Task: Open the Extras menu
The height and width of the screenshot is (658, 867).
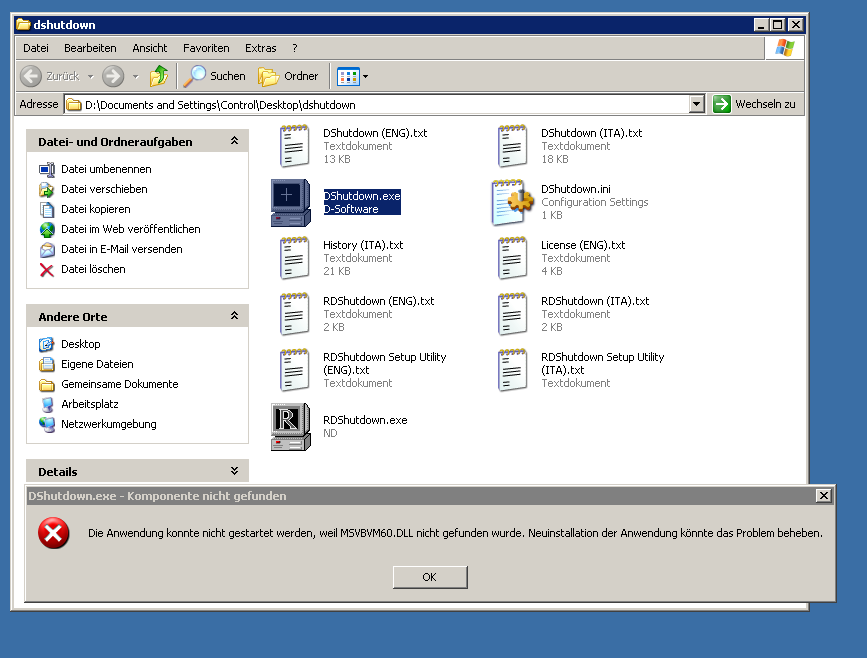Action: (x=260, y=47)
